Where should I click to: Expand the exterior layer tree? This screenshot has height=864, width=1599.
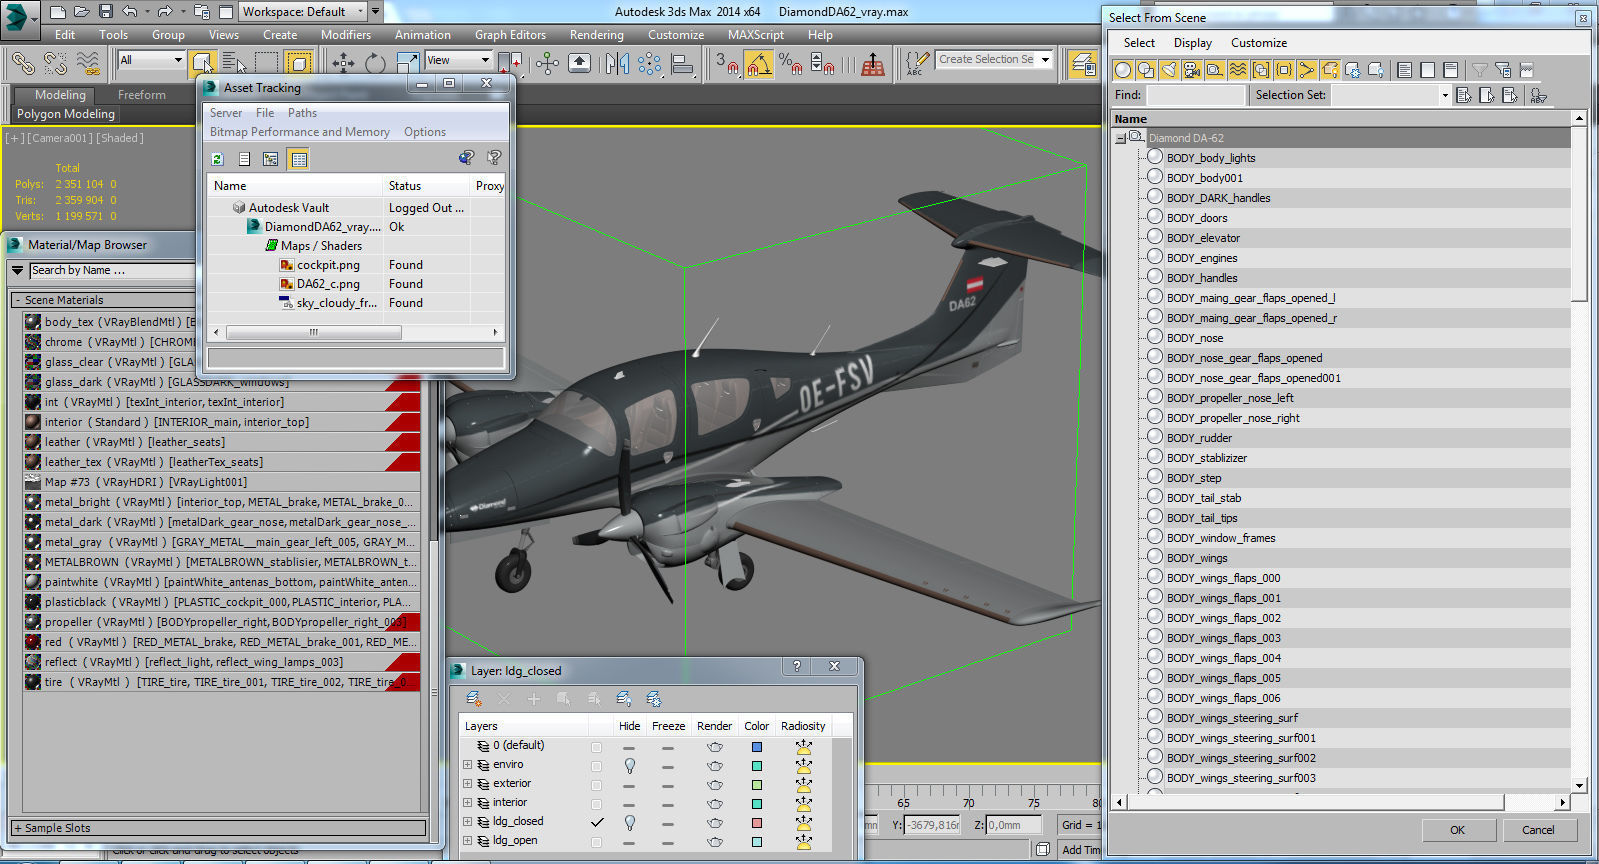(467, 783)
